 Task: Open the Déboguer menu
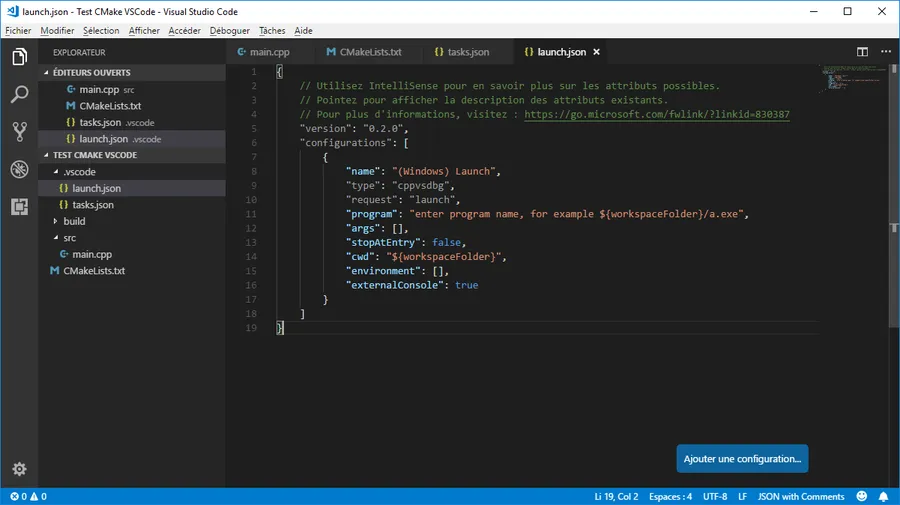point(230,30)
